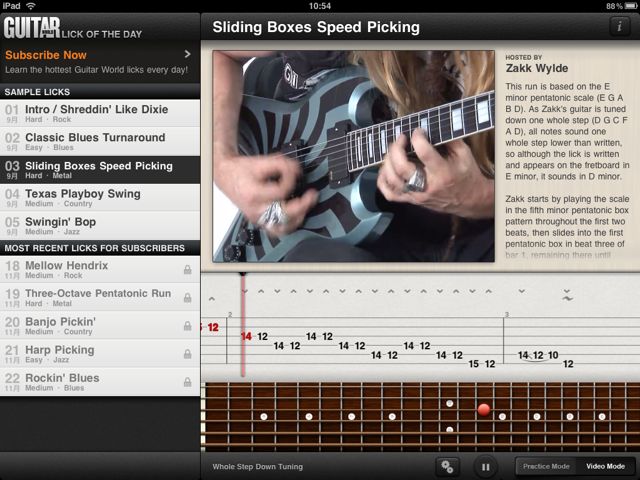Tap the lock icon on Mellow Hendrix
640x480 pixels.
click(x=187, y=269)
